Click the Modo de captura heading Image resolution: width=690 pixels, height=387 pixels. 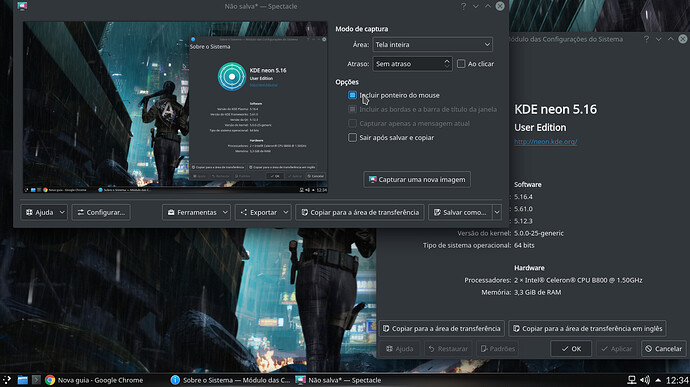click(x=362, y=29)
